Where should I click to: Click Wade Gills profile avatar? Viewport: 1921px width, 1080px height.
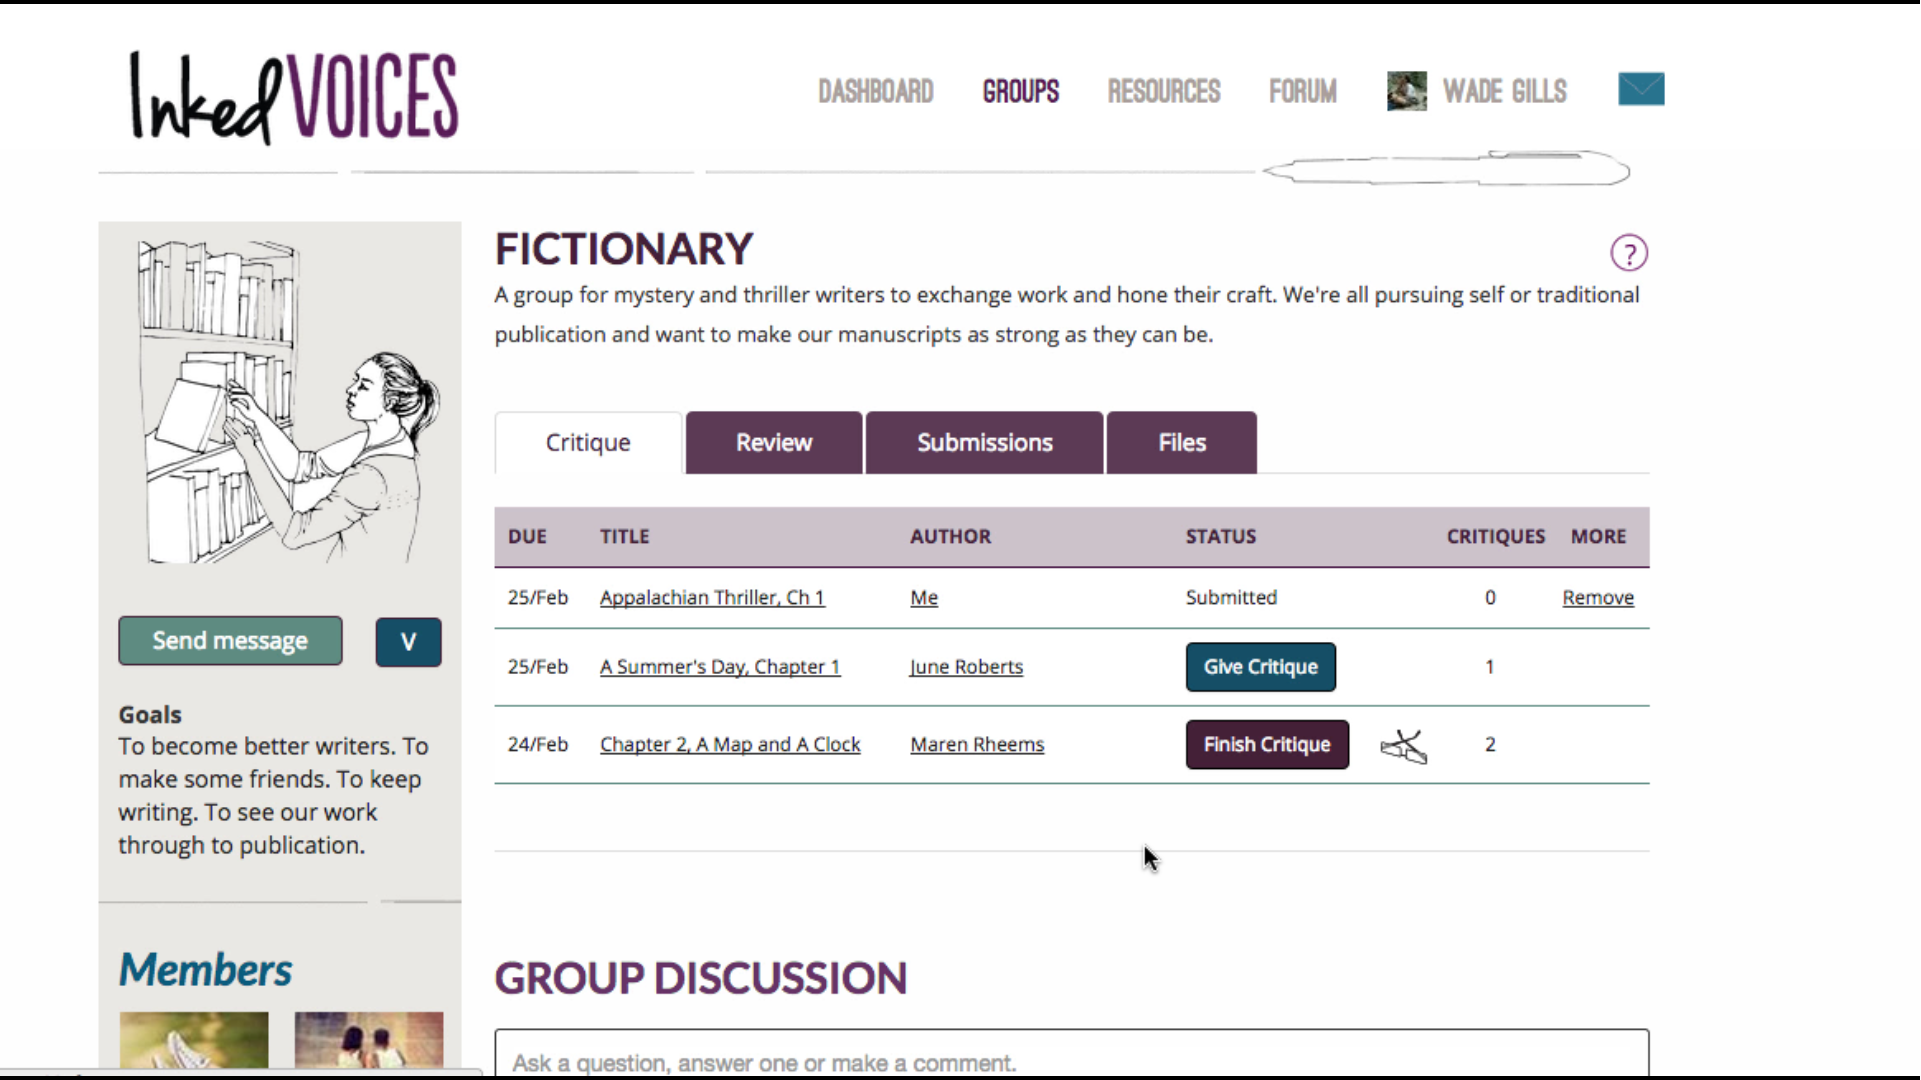pyautogui.click(x=1406, y=91)
